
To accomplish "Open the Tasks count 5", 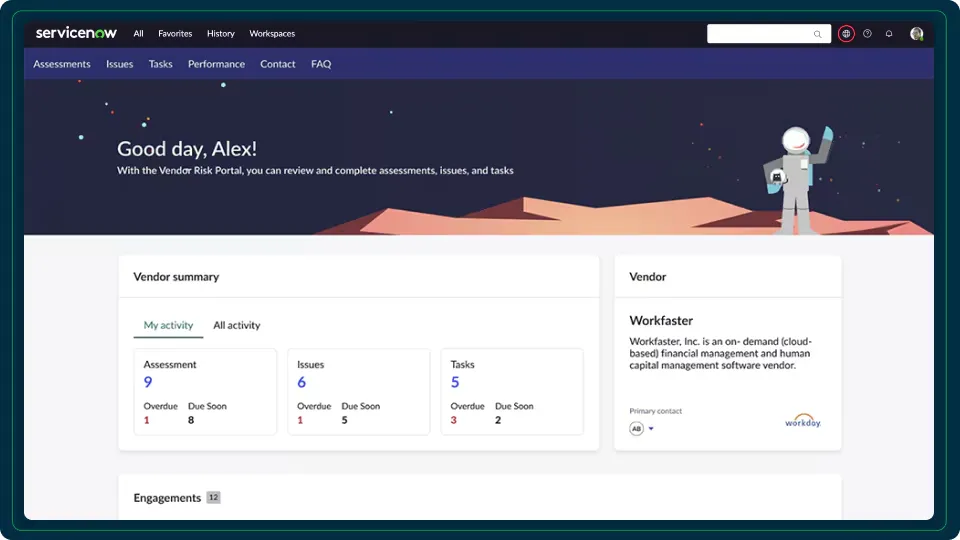I will [455, 382].
